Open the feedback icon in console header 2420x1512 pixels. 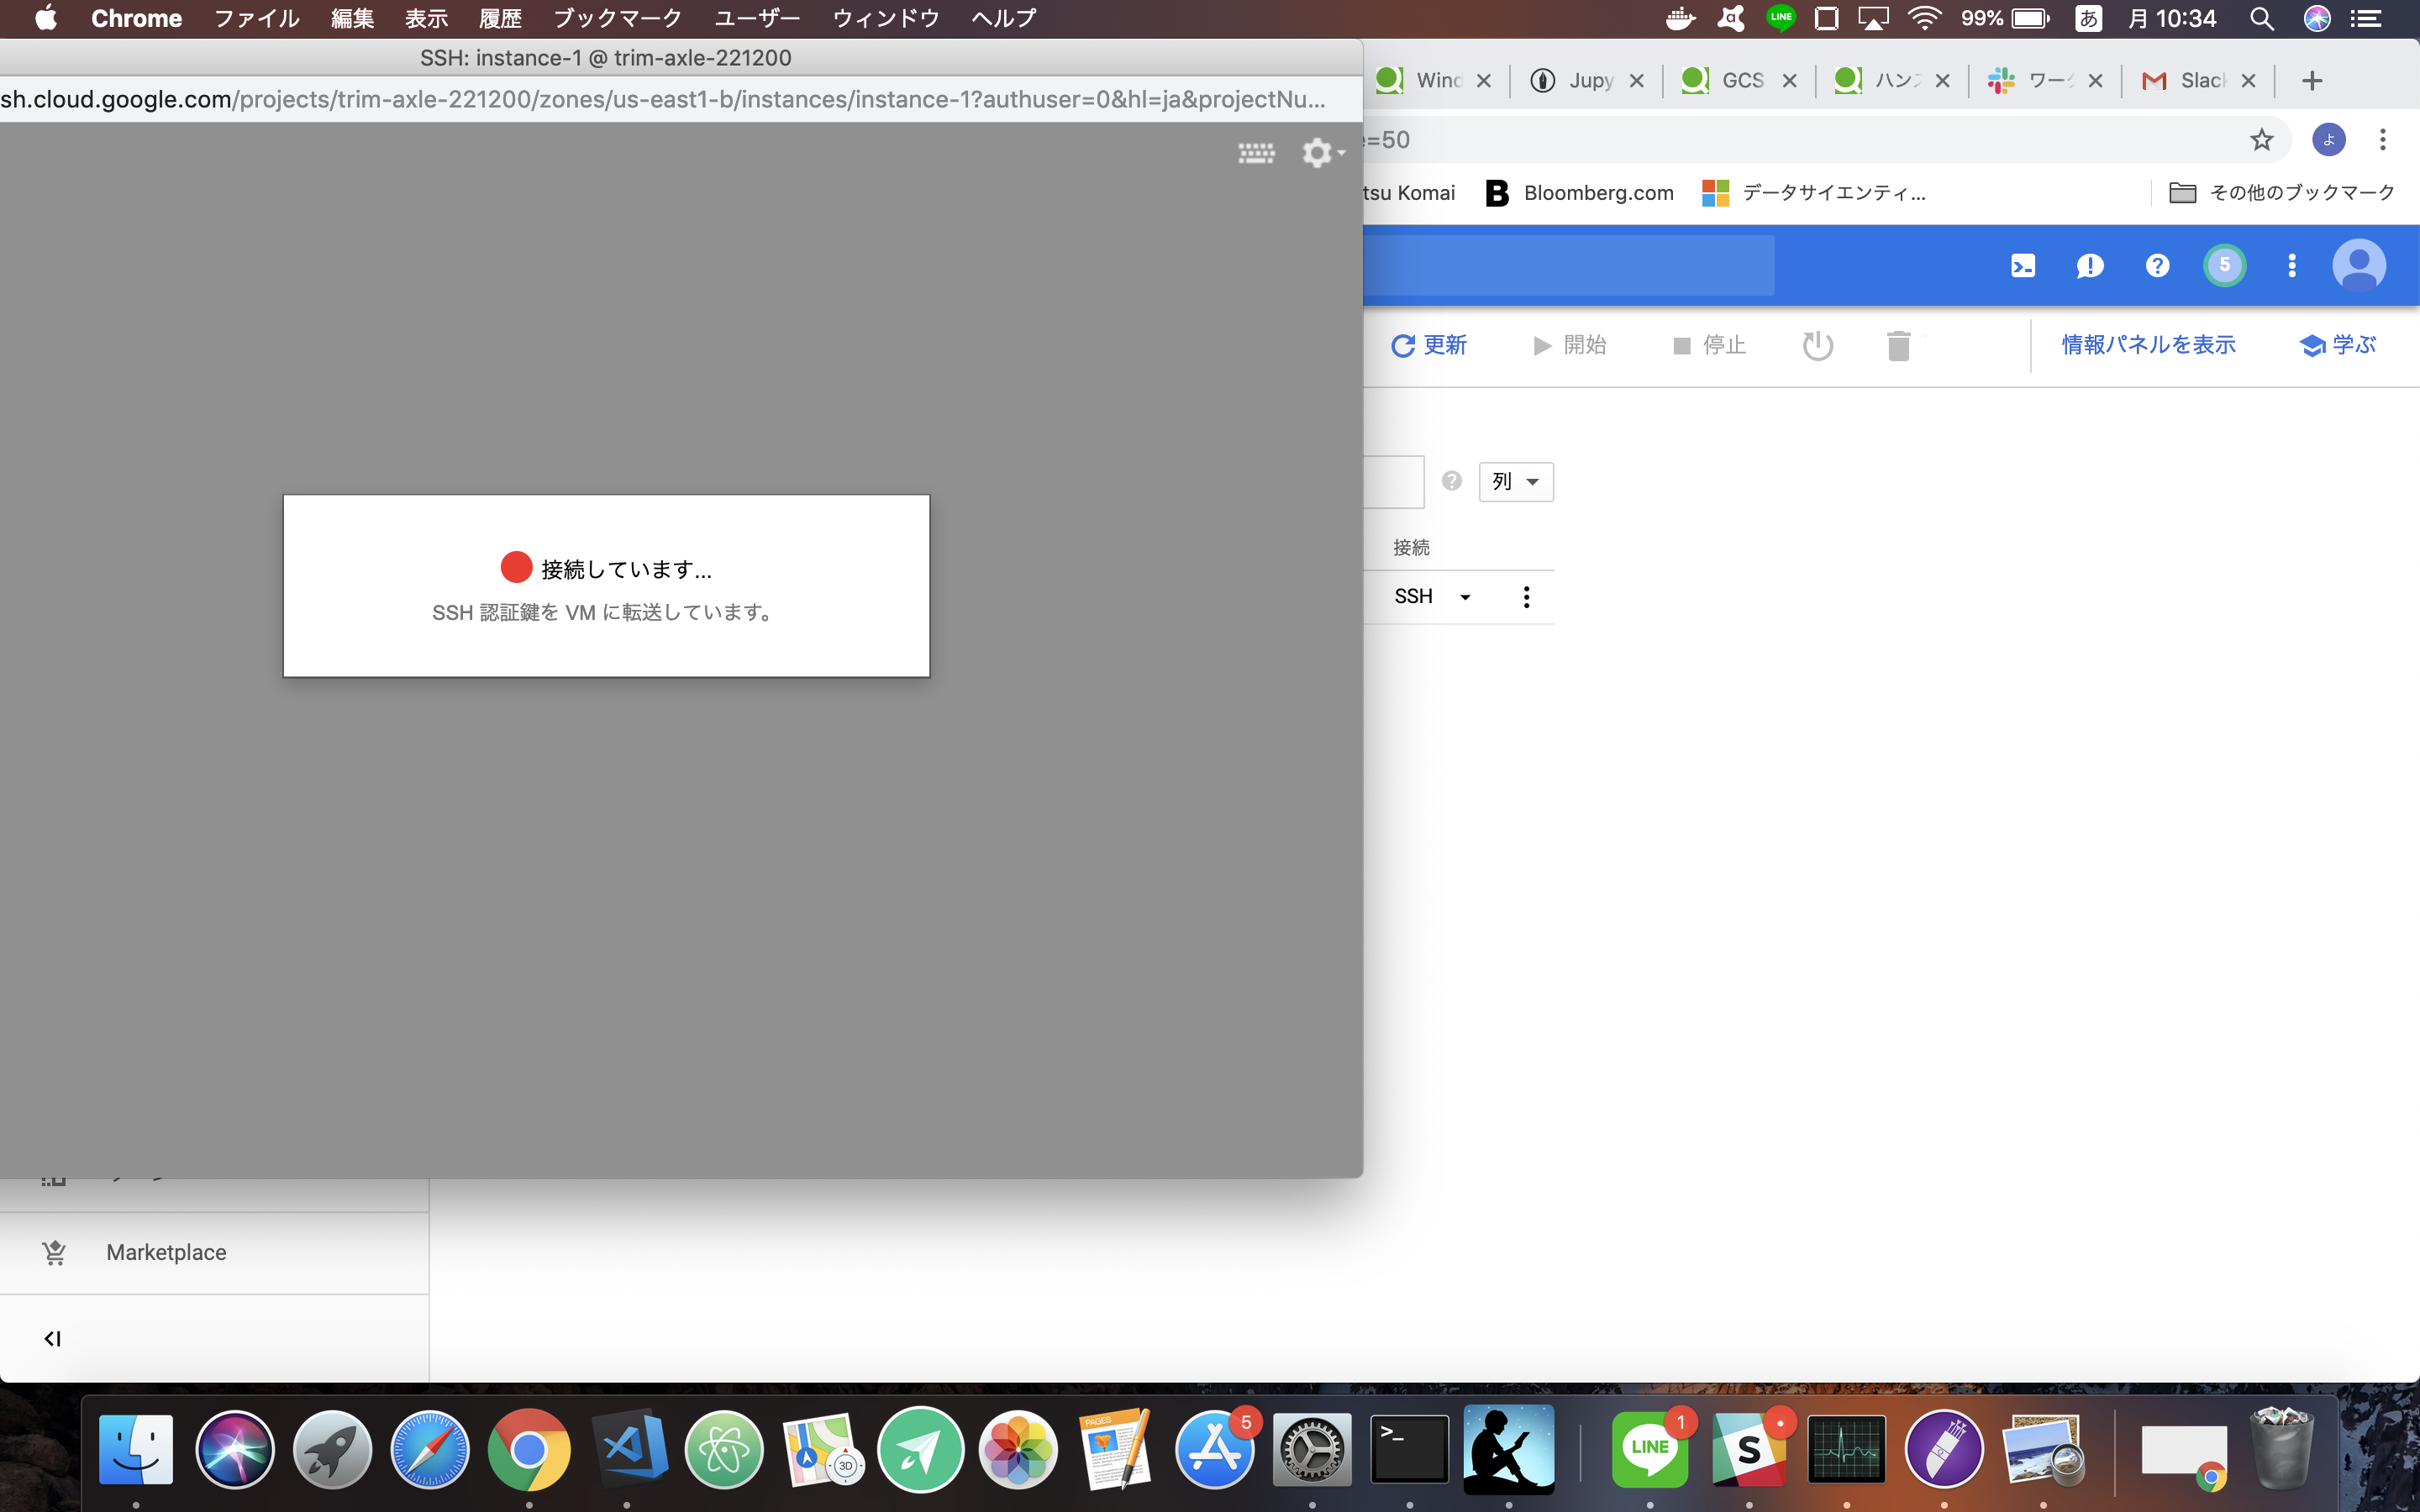point(2090,265)
